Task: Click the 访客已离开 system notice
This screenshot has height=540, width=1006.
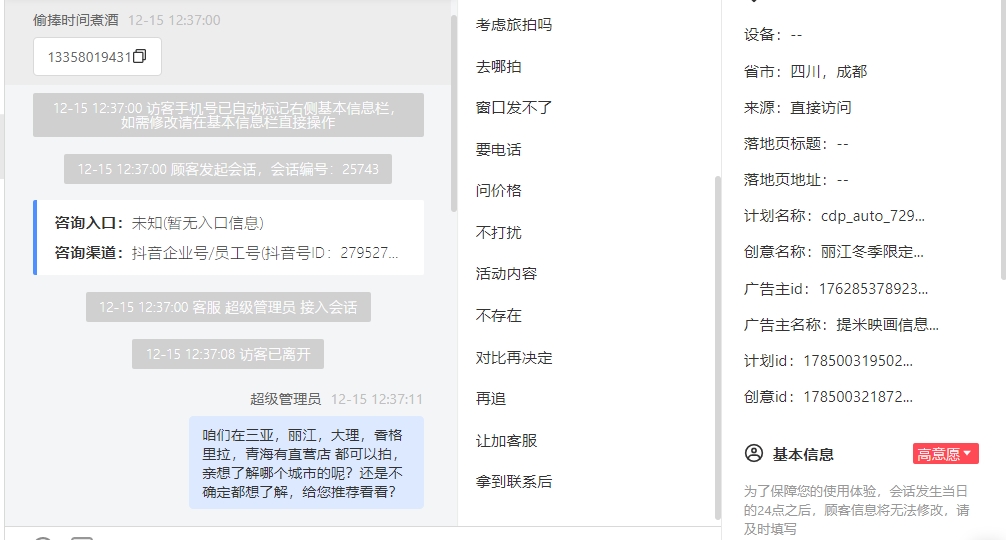Action: pos(228,353)
